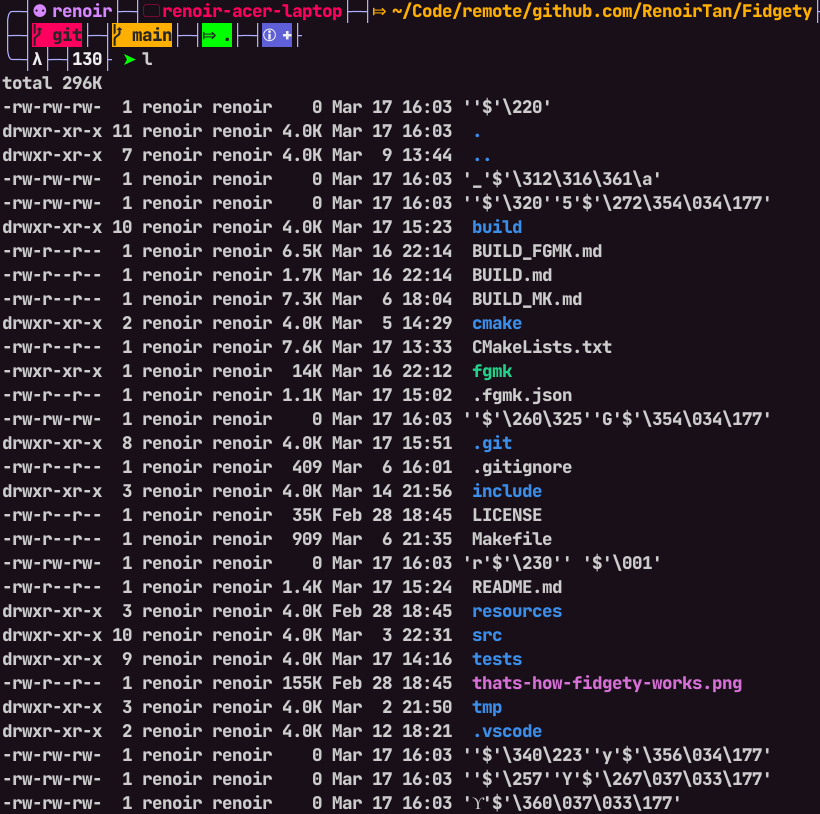Click the fgmk executable file name
This screenshot has height=814, width=820.
492,371
